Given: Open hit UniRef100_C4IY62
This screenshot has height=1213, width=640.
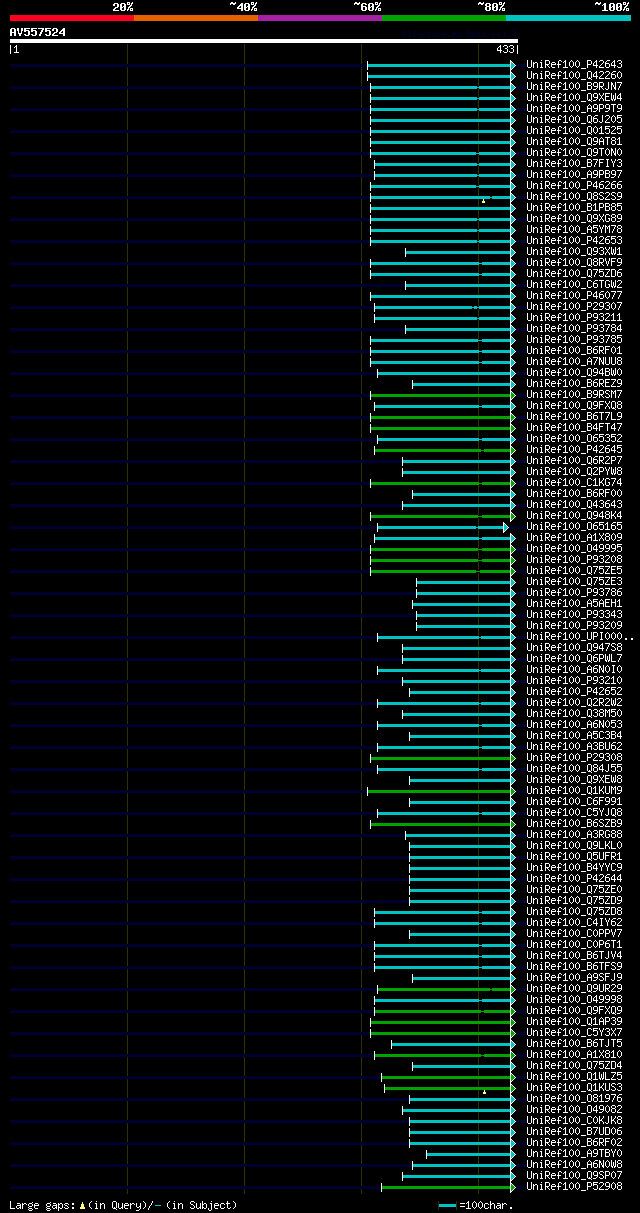Looking at the screenshot, I should (x=574, y=922).
